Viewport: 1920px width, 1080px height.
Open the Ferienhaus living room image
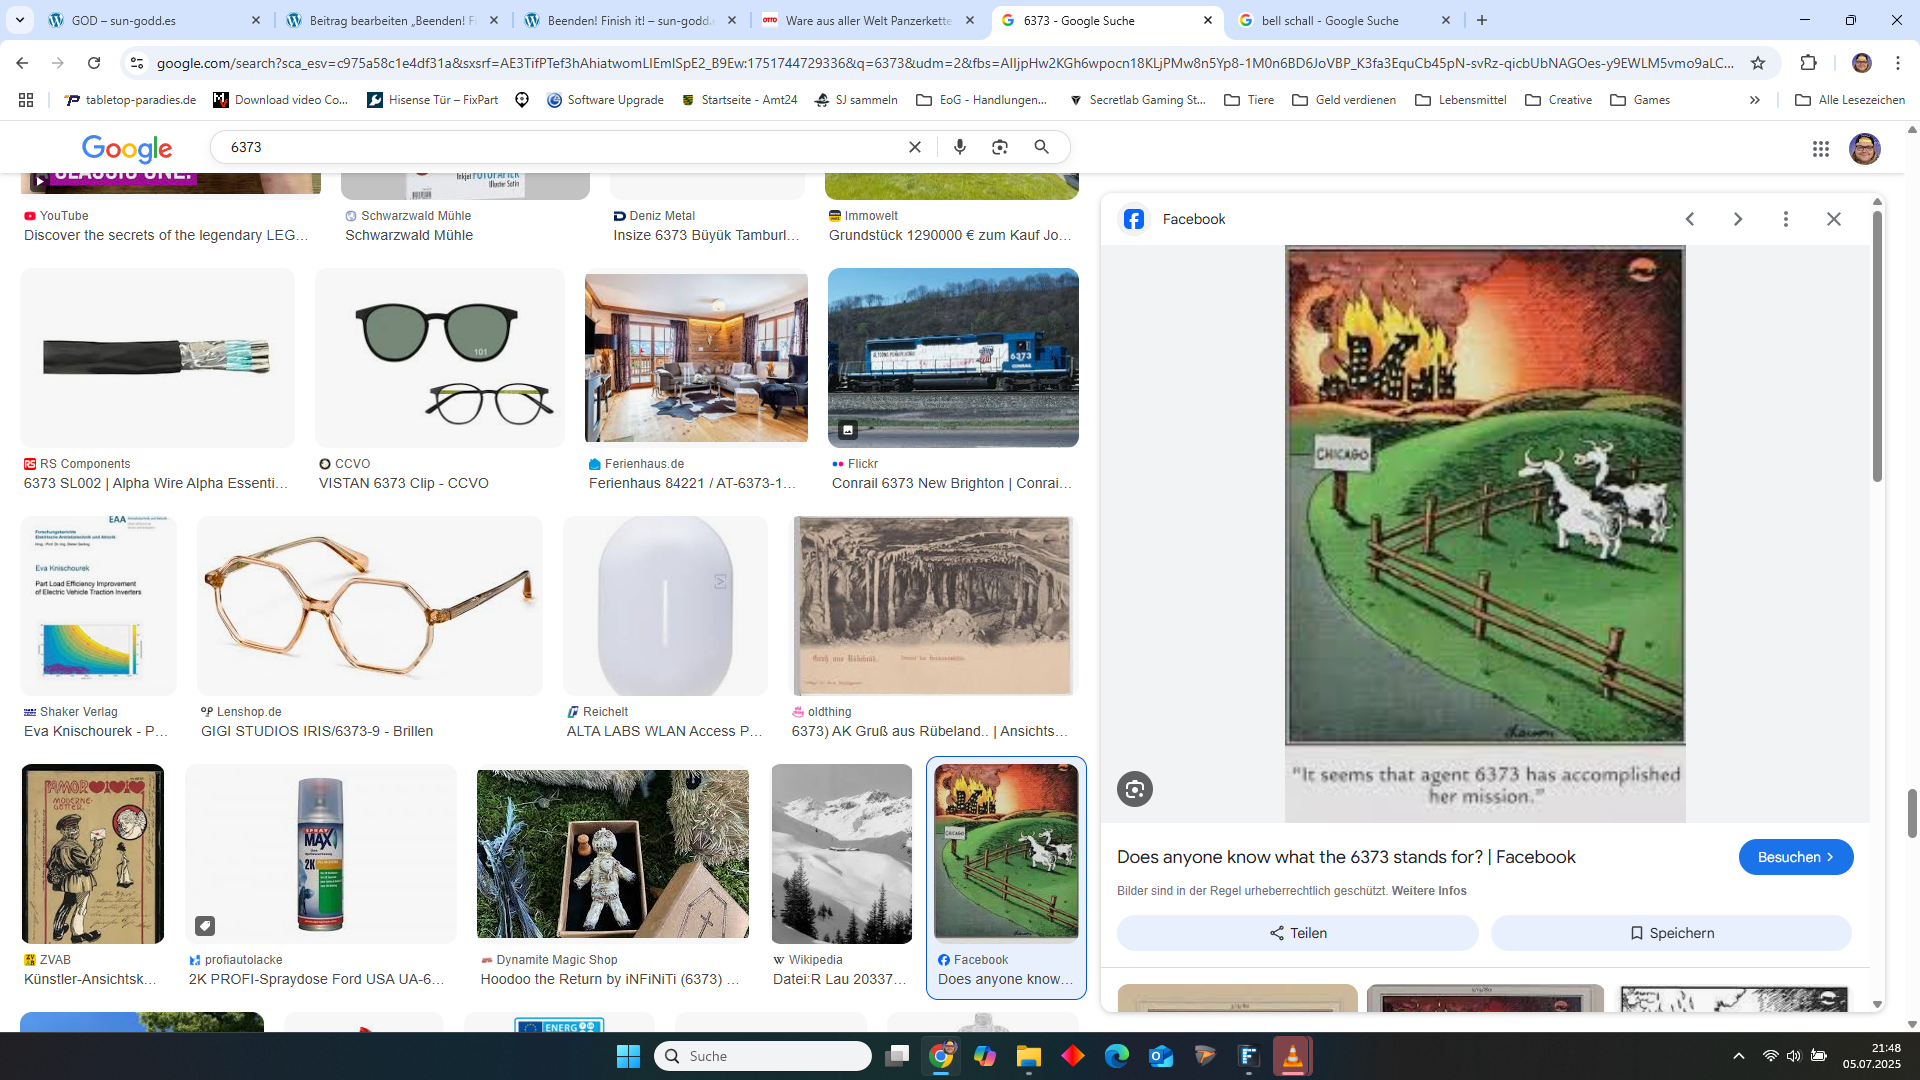click(696, 357)
